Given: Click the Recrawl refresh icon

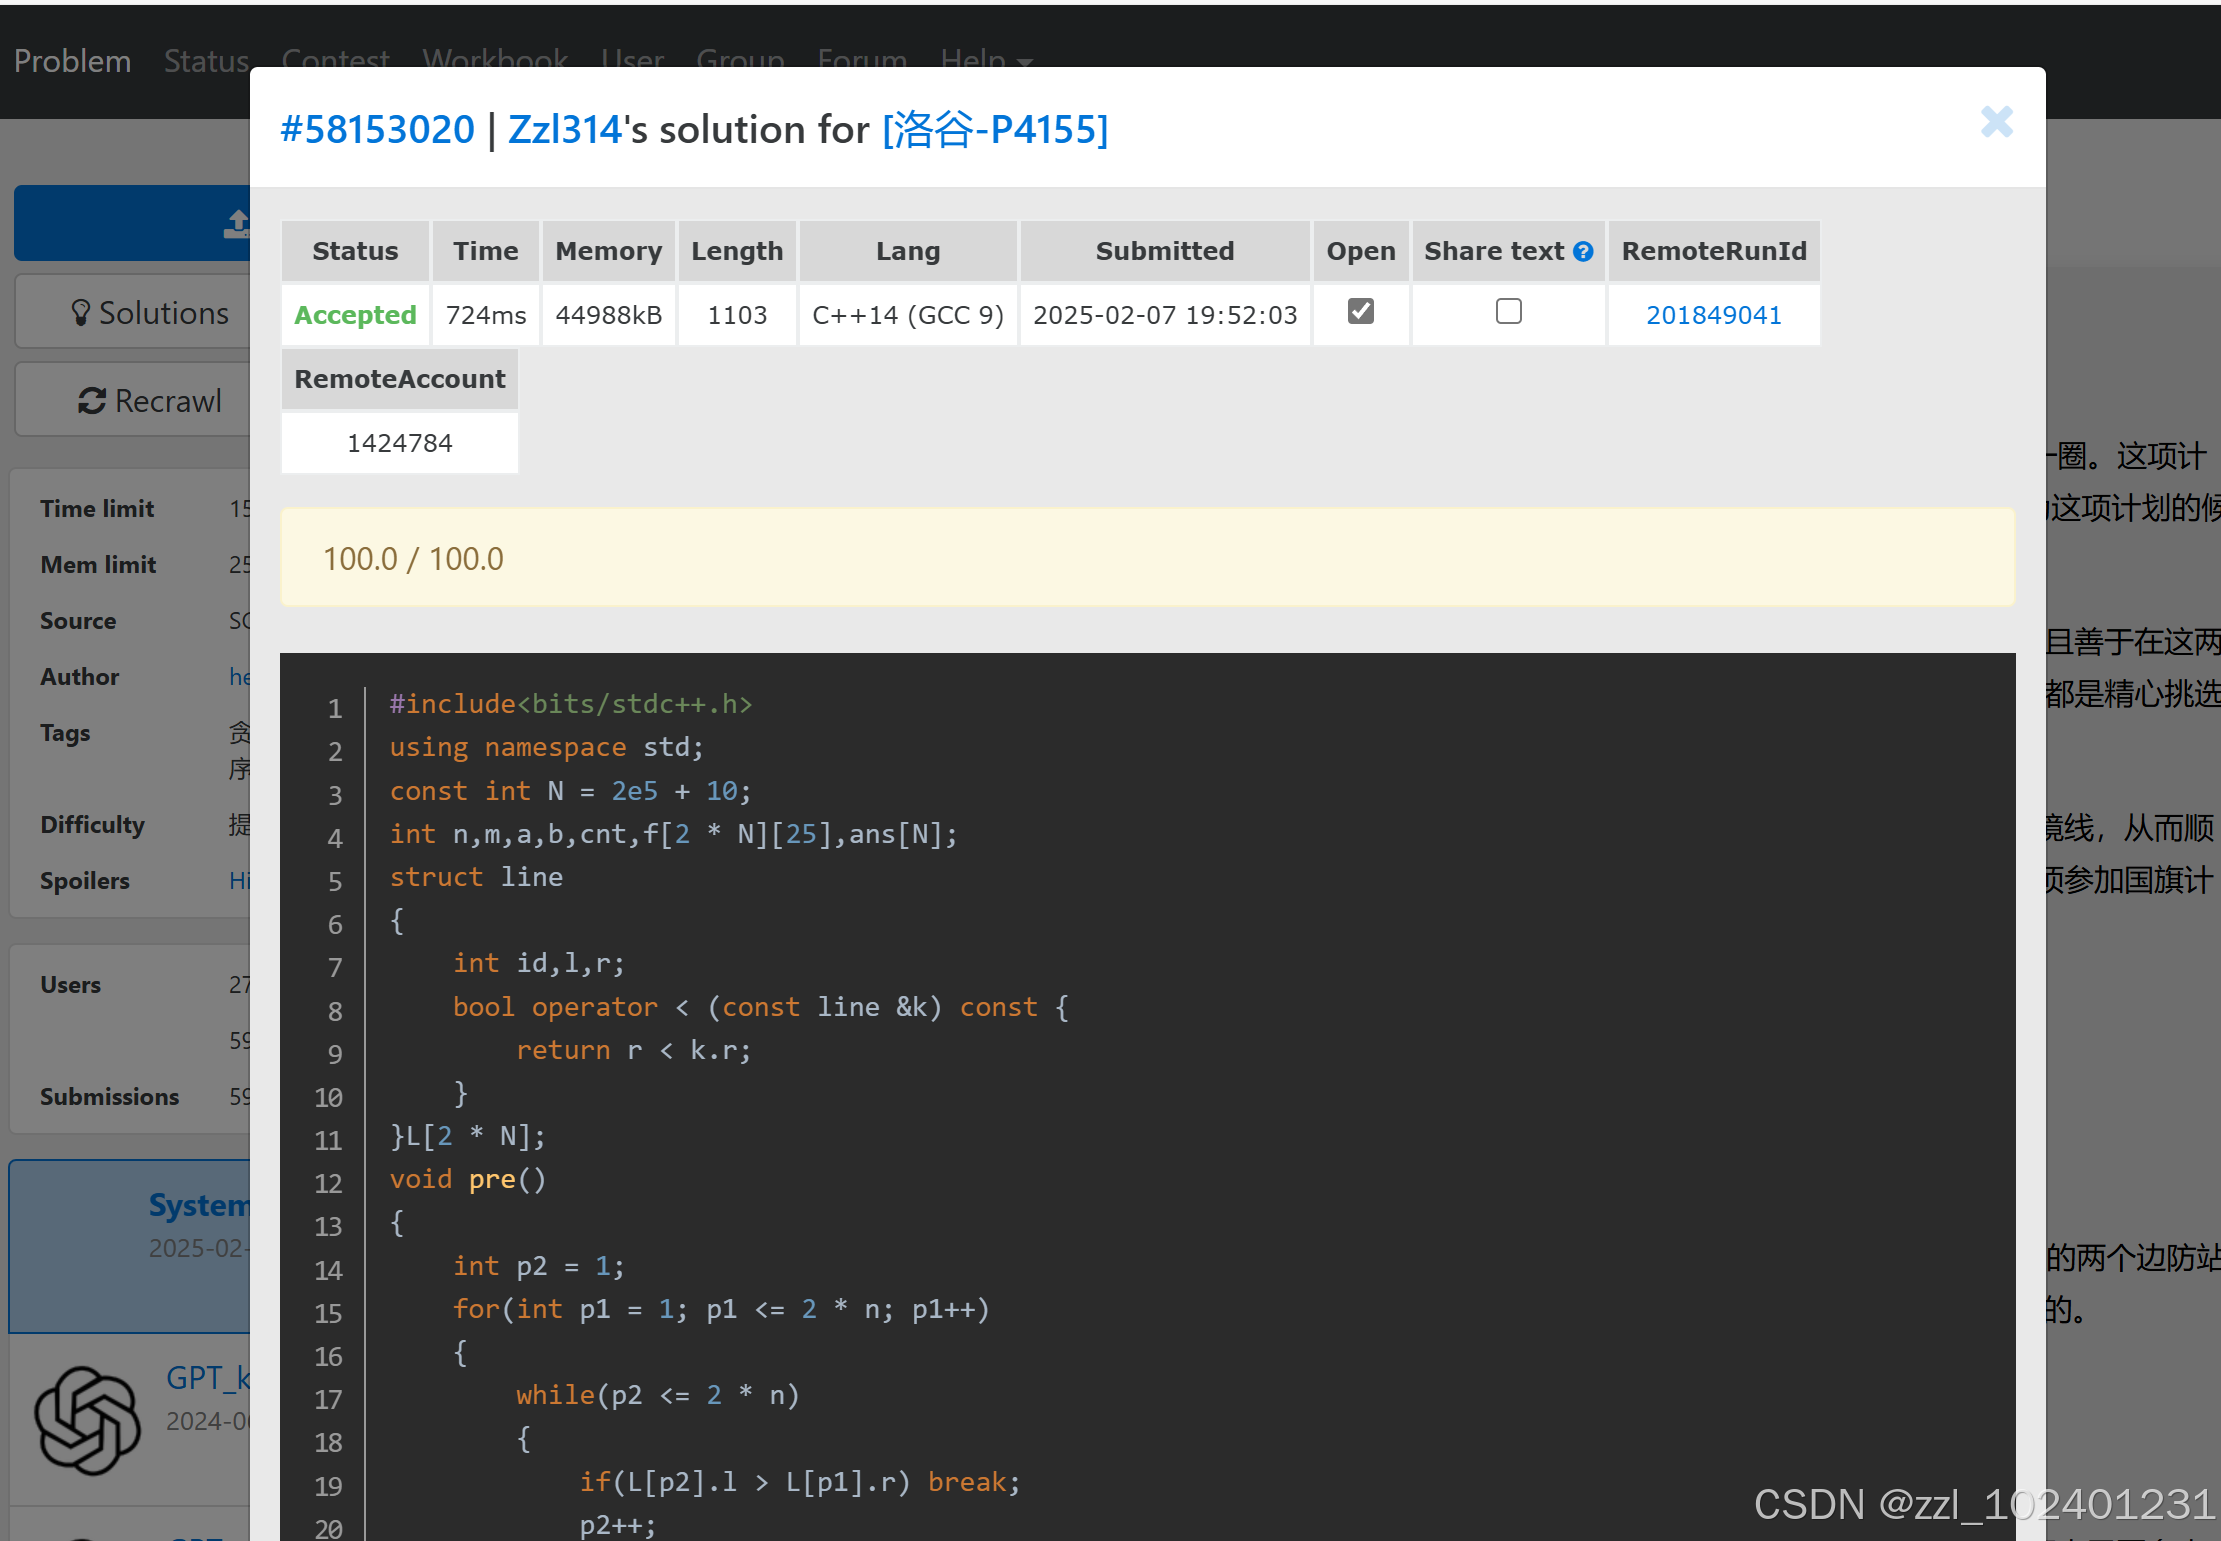Looking at the screenshot, I should coord(92,401).
